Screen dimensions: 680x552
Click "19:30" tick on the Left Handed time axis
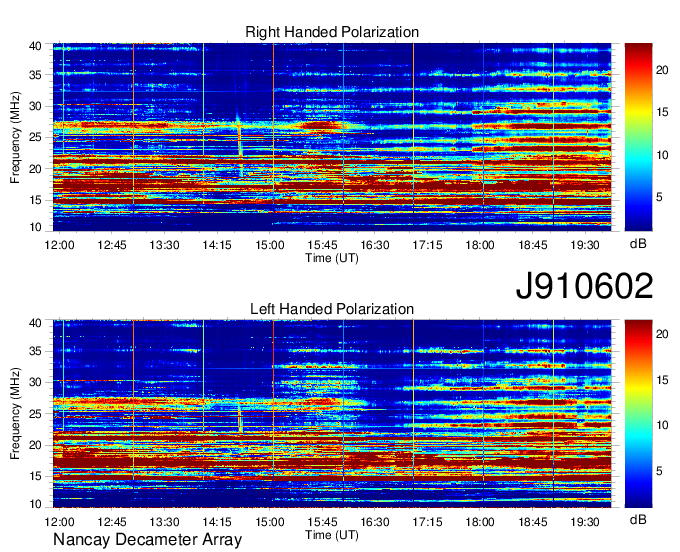coord(585,522)
